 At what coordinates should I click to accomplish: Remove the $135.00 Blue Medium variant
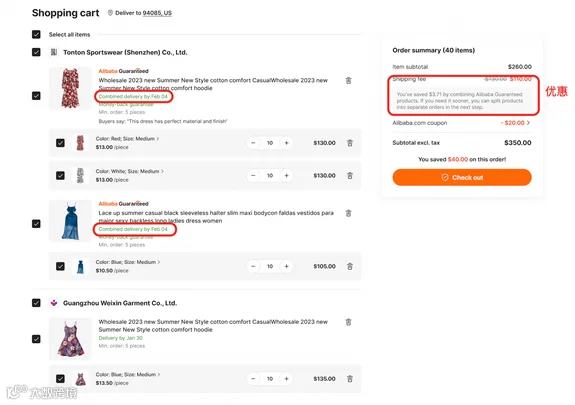pyautogui.click(x=350, y=379)
